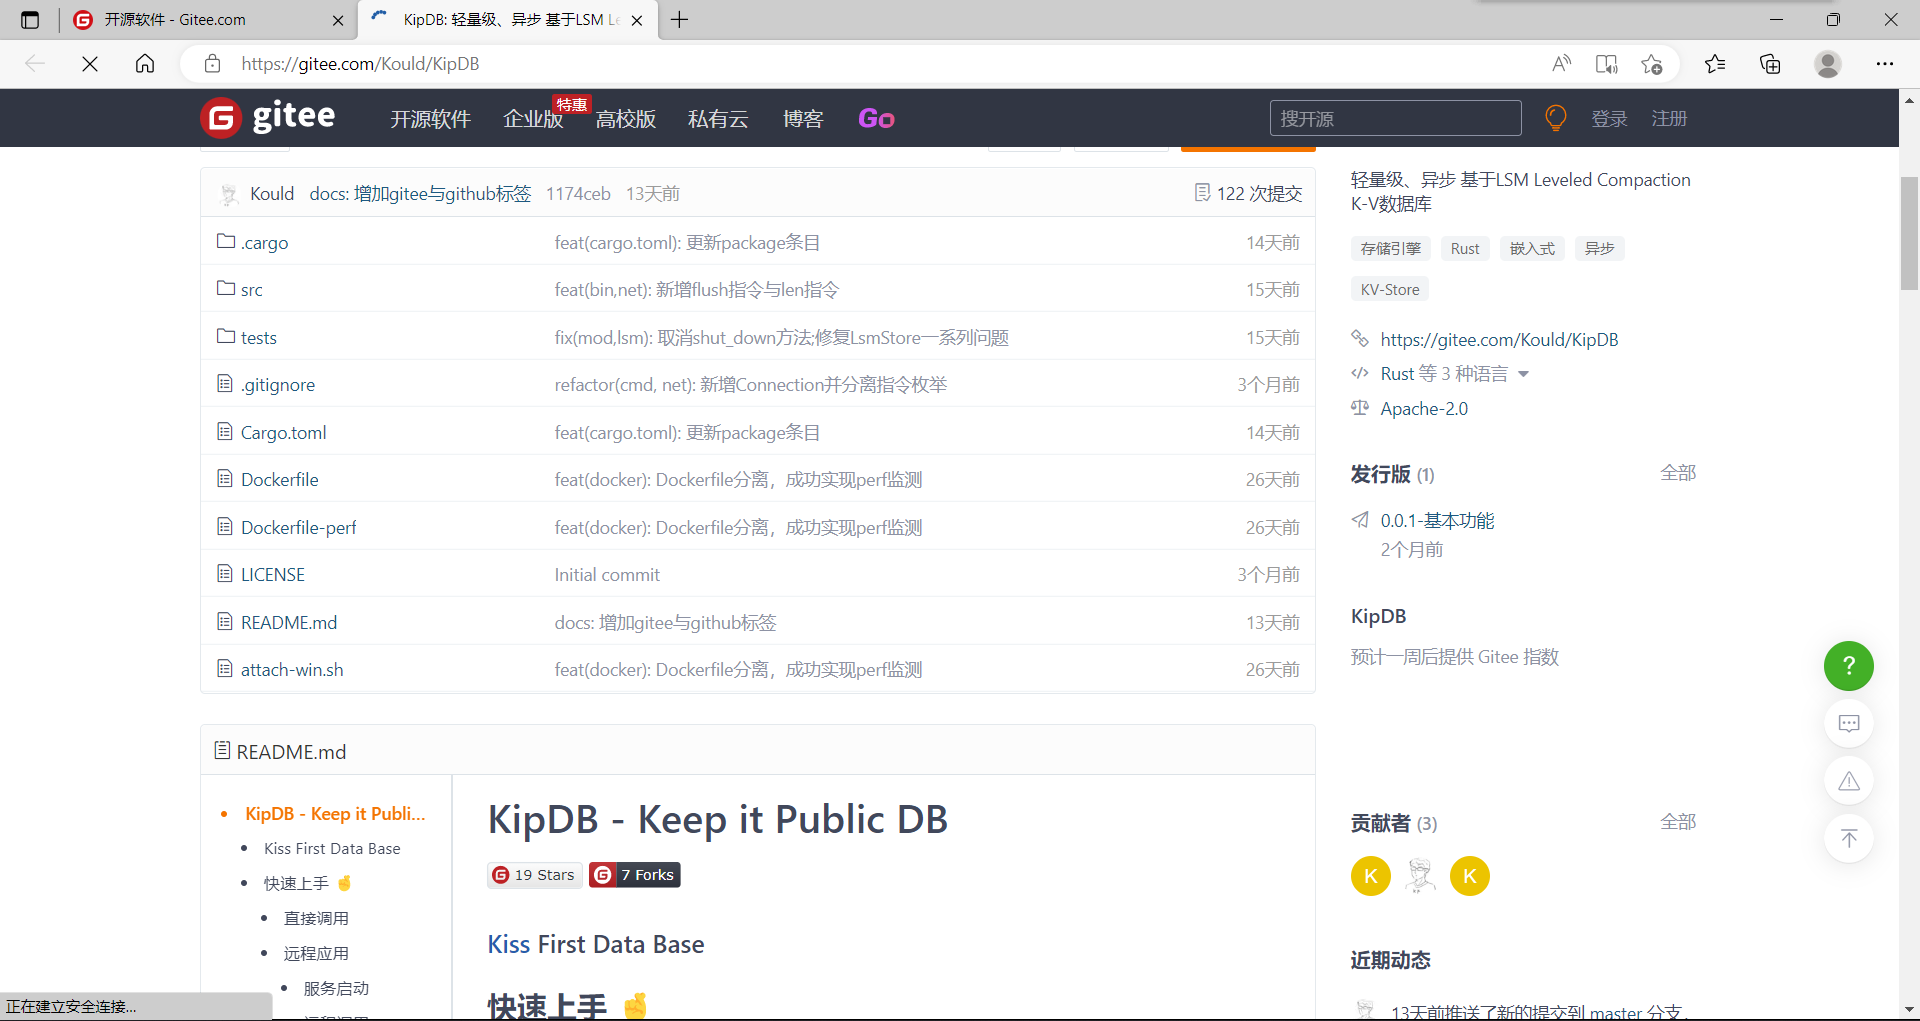Open the https://gitee.com/Kould/KipDB repository link
Image resolution: width=1920 pixels, height=1021 pixels.
1499,340
